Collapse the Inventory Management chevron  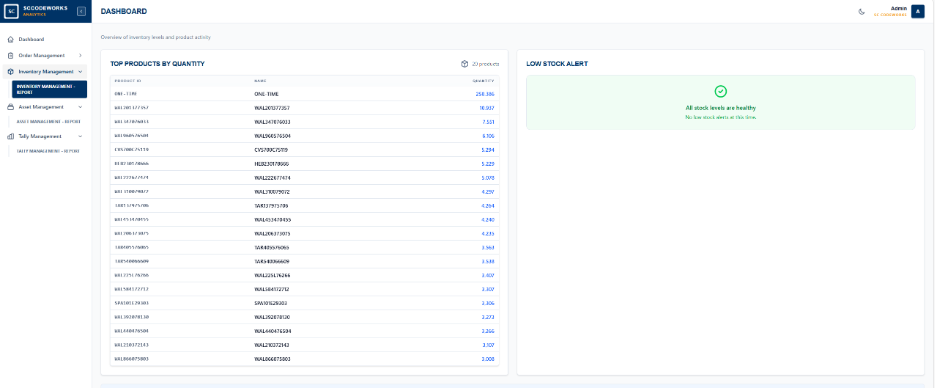click(80, 72)
